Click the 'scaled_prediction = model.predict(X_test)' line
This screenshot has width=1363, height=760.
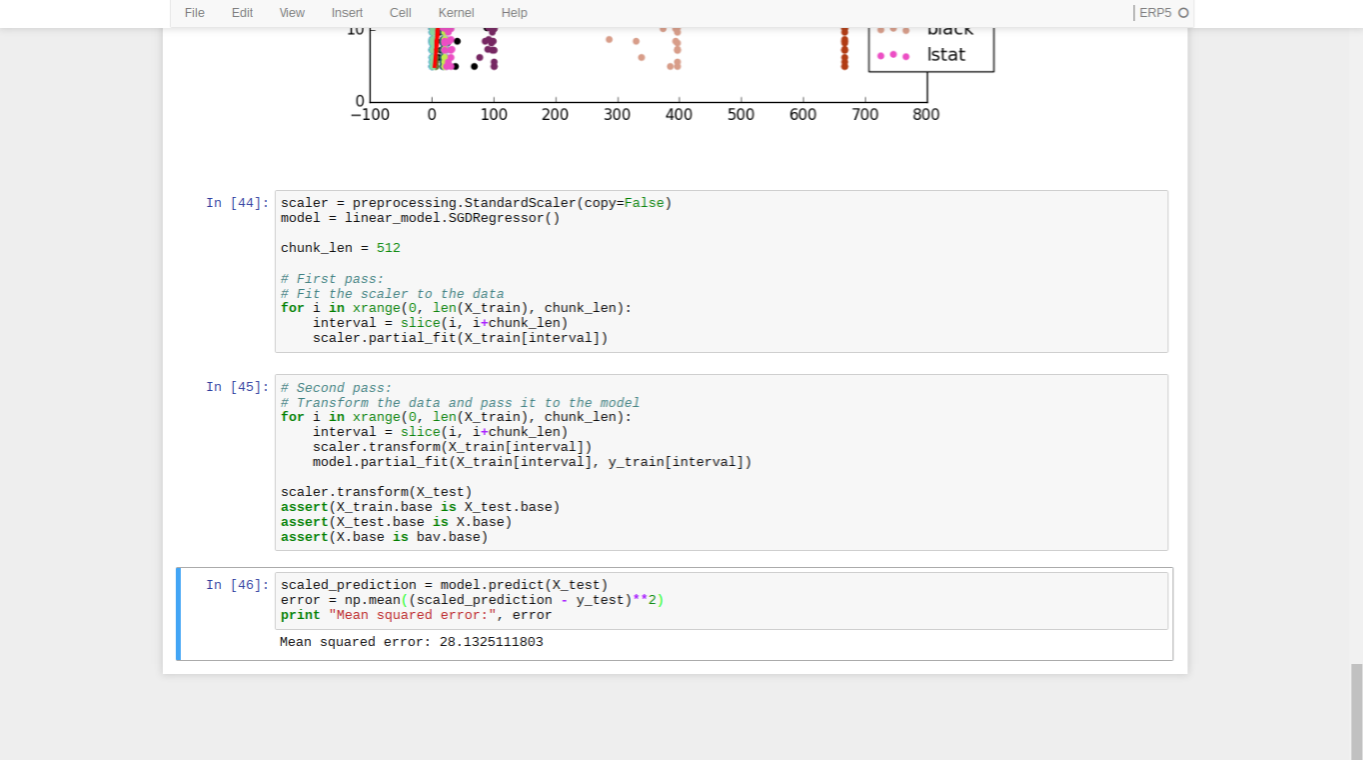coord(444,585)
